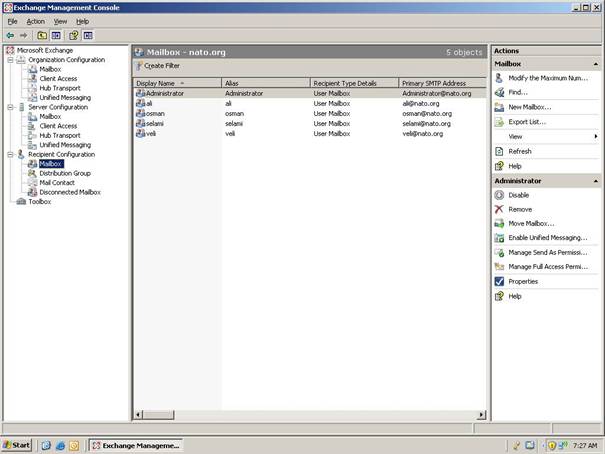Image resolution: width=605 pixels, height=454 pixels.
Task: Click the toolbar Help icon
Action: (x=73, y=34)
